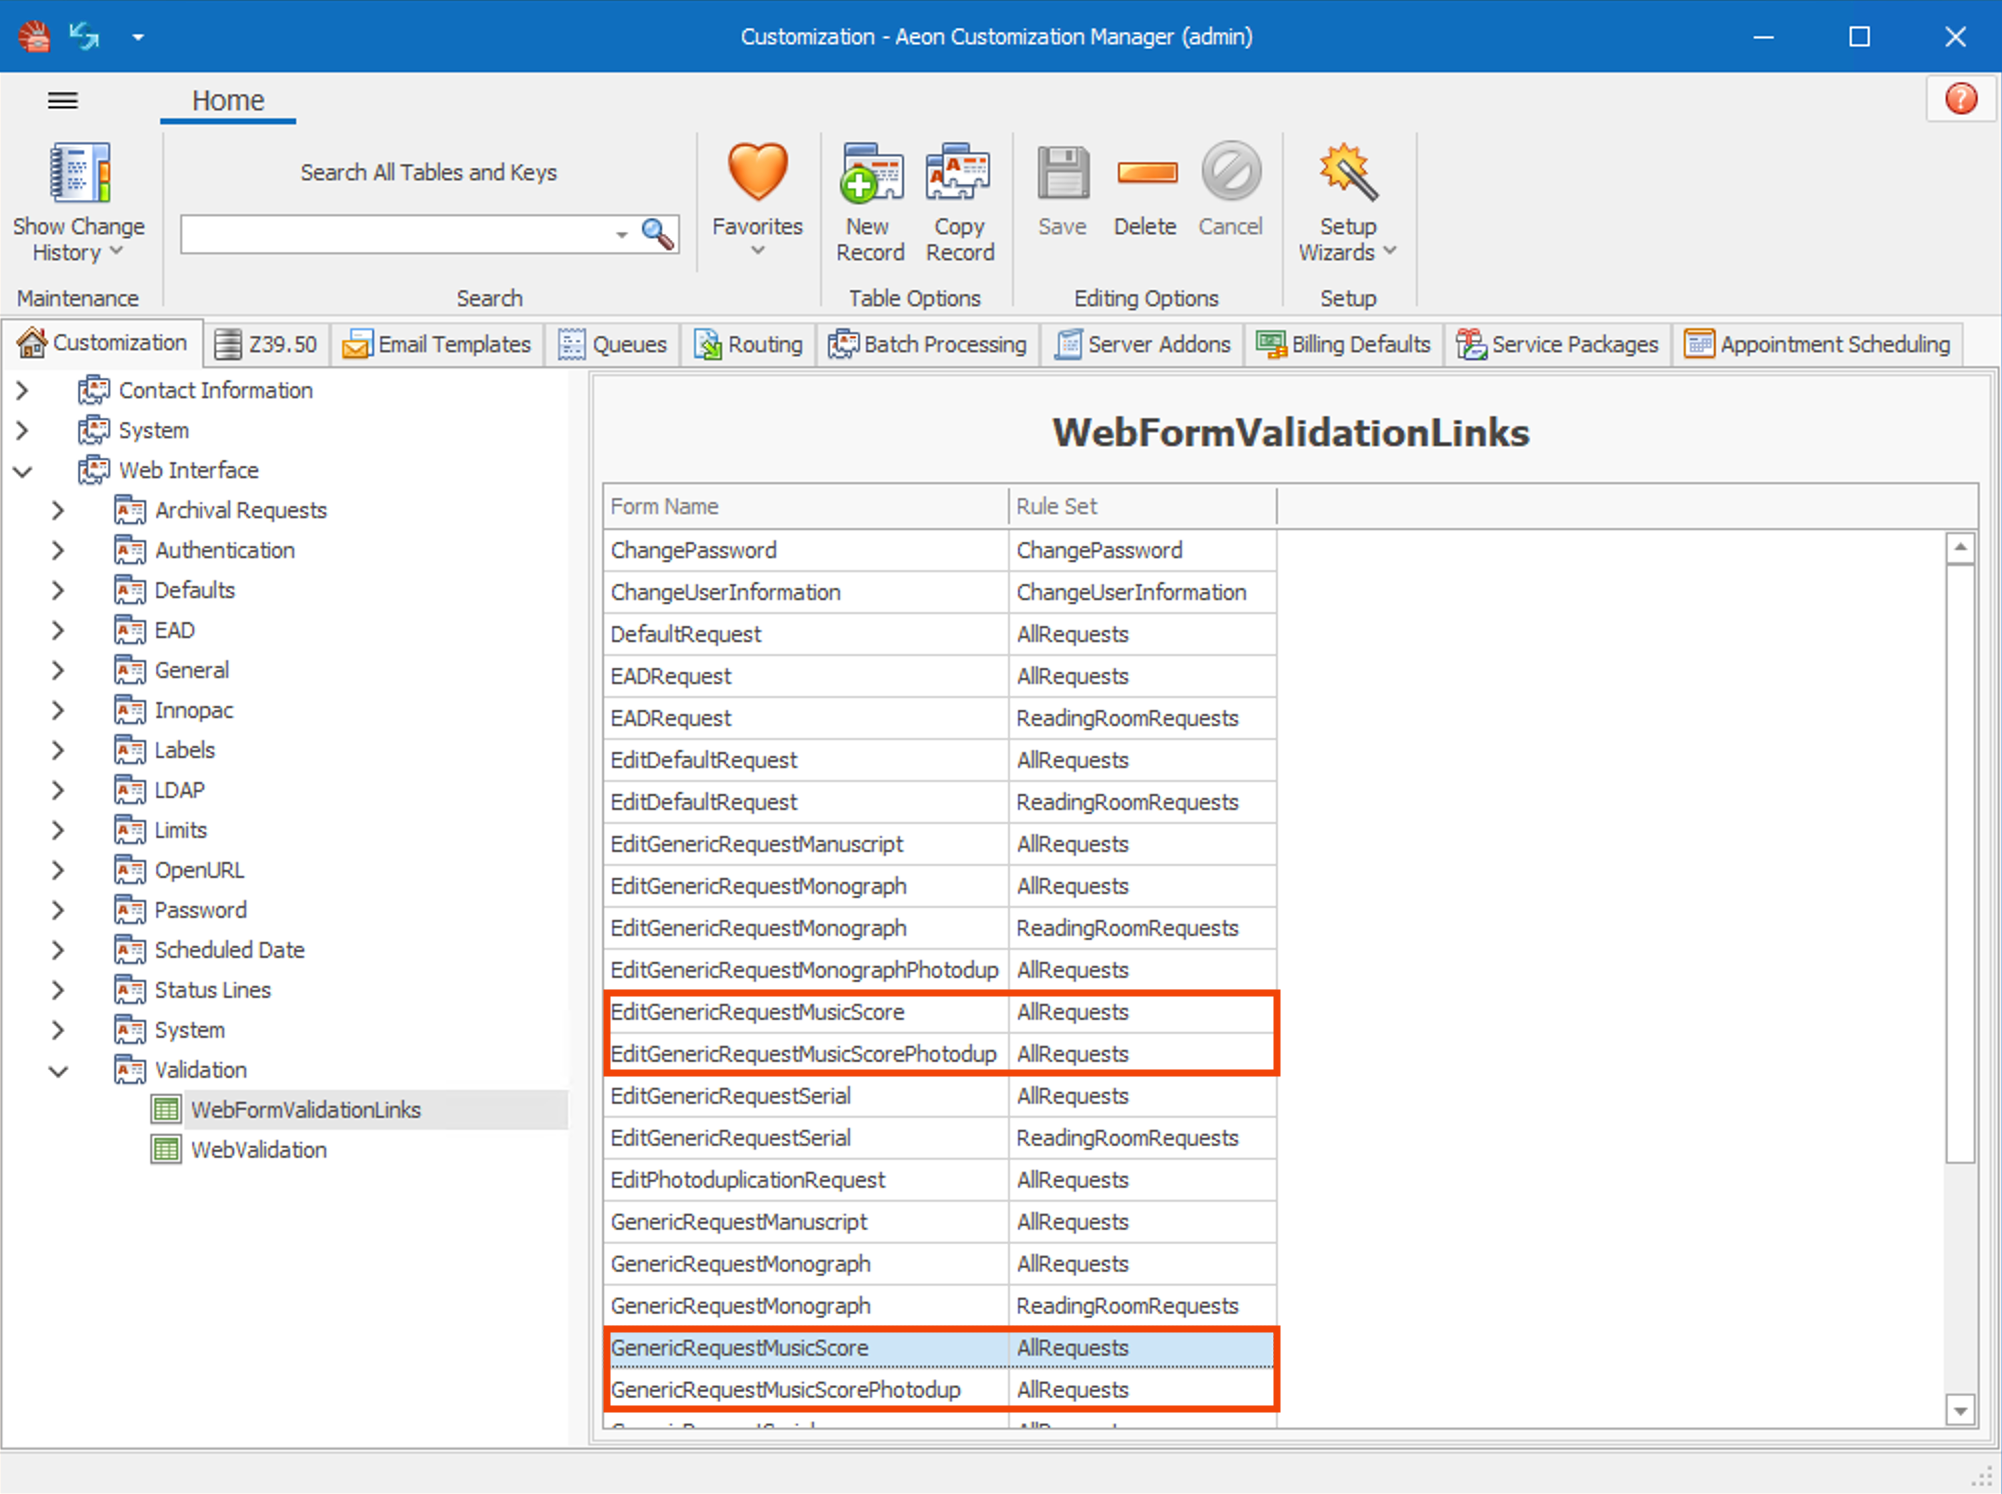Click the table scrollbar down arrow
The image size is (2002, 1494).
pos(1959,1410)
